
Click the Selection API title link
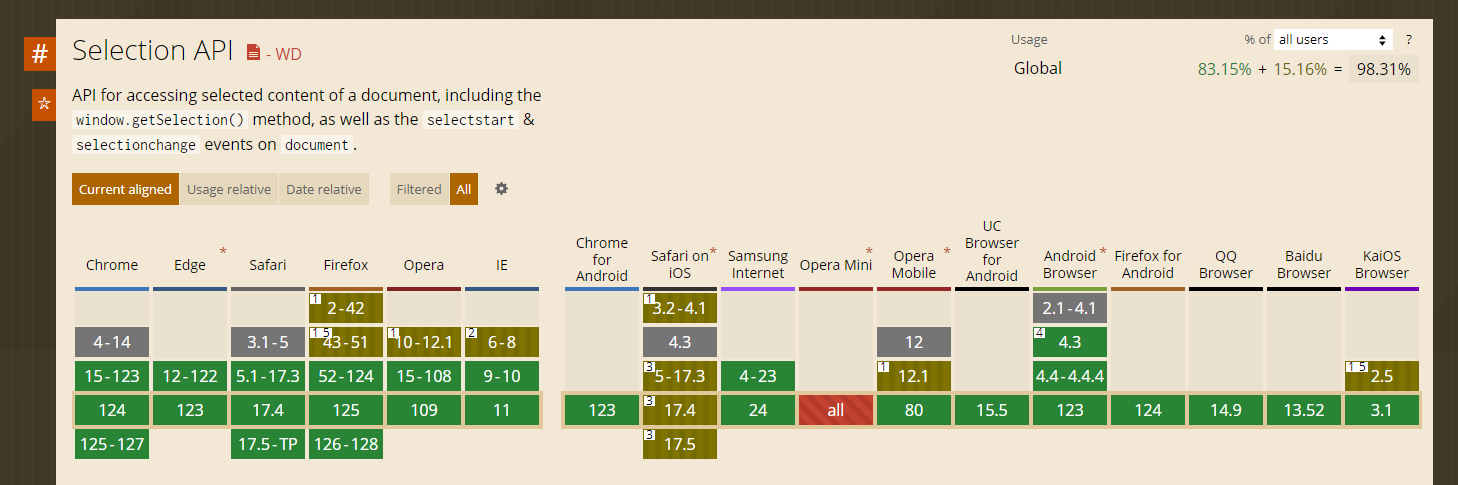[x=153, y=51]
